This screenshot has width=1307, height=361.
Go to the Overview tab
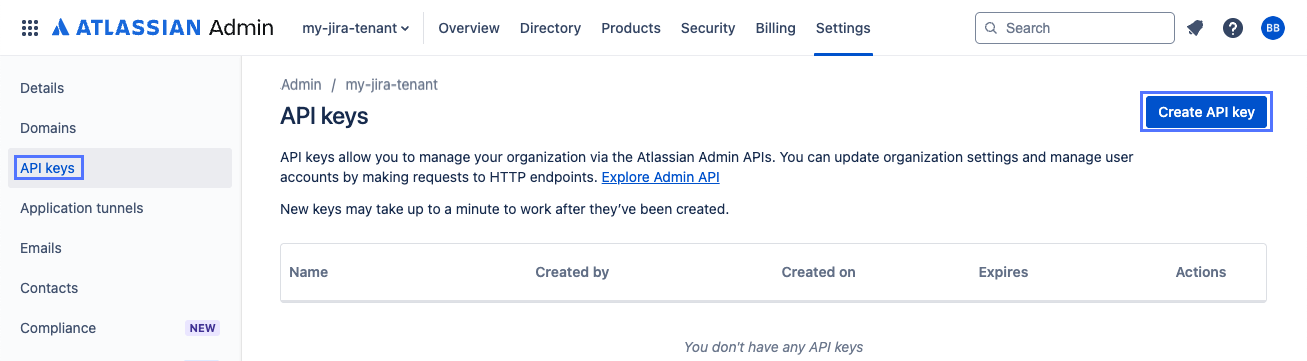pyautogui.click(x=469, y=28)
